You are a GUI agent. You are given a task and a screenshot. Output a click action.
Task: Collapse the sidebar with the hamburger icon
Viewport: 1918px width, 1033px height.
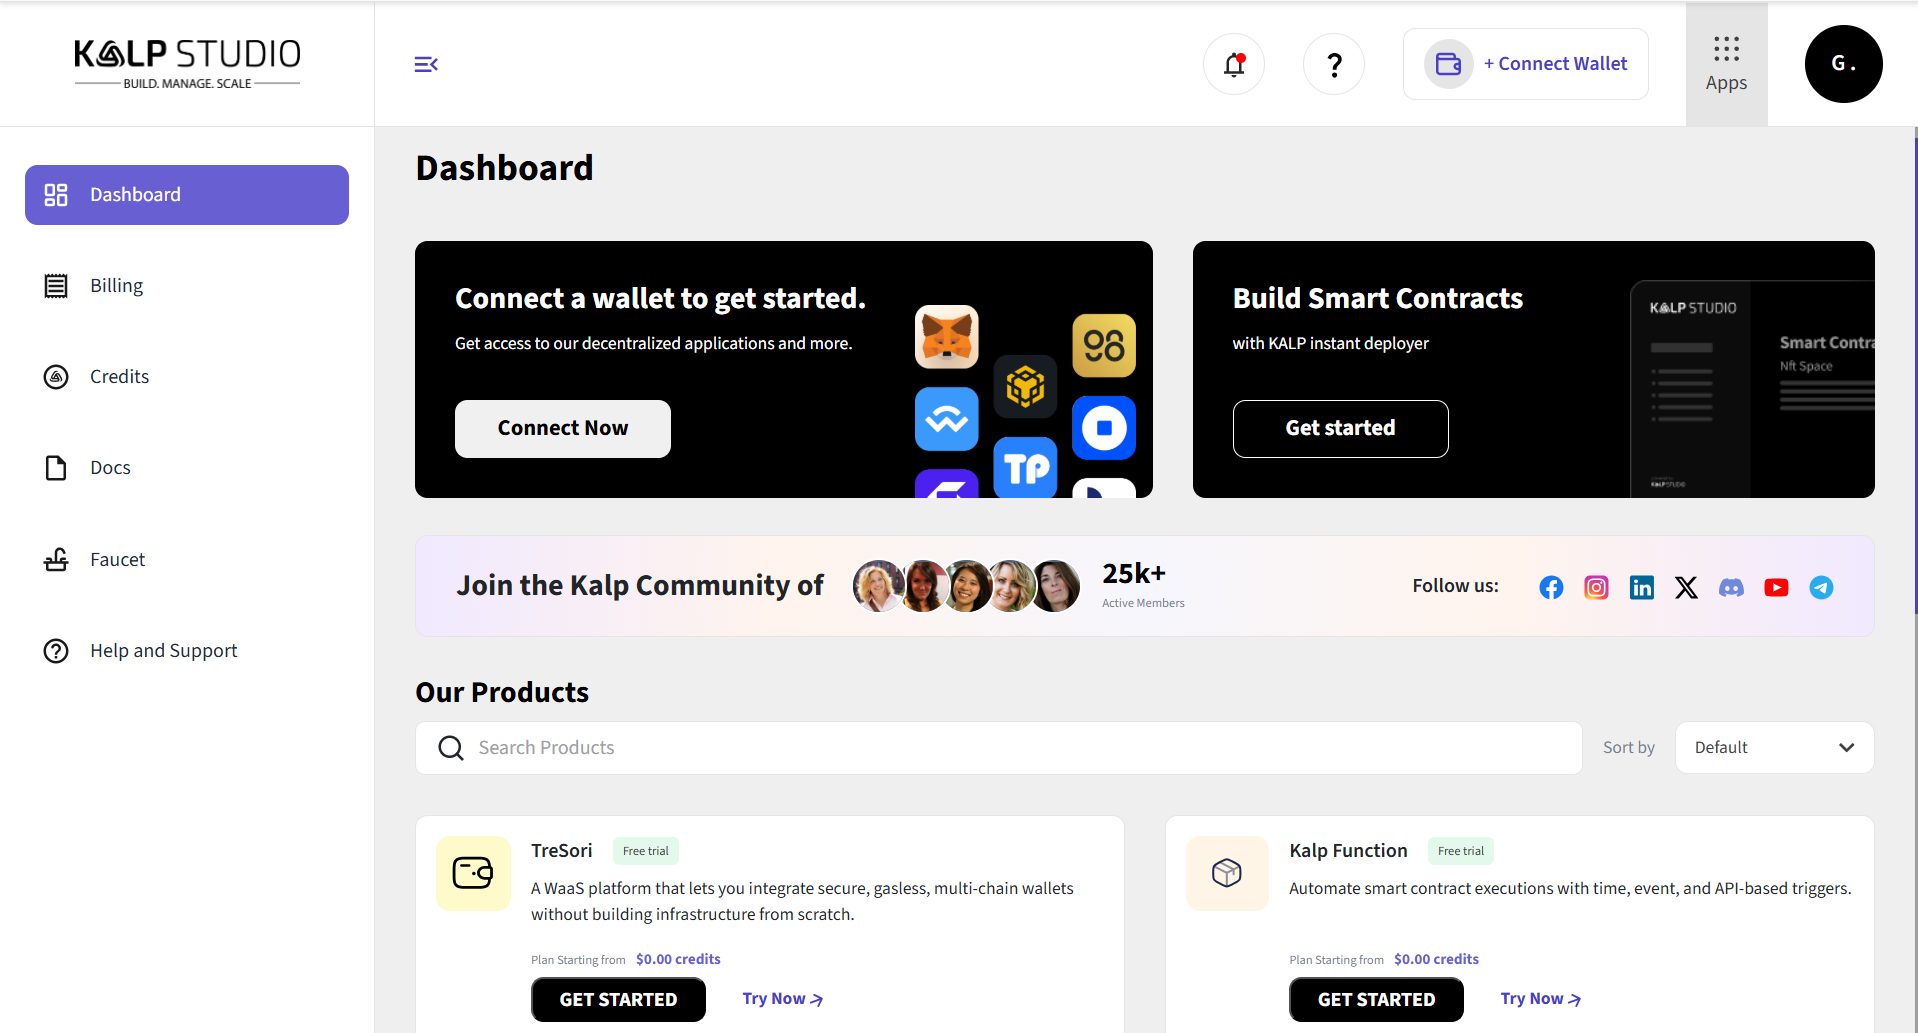[x=426, y=64]
